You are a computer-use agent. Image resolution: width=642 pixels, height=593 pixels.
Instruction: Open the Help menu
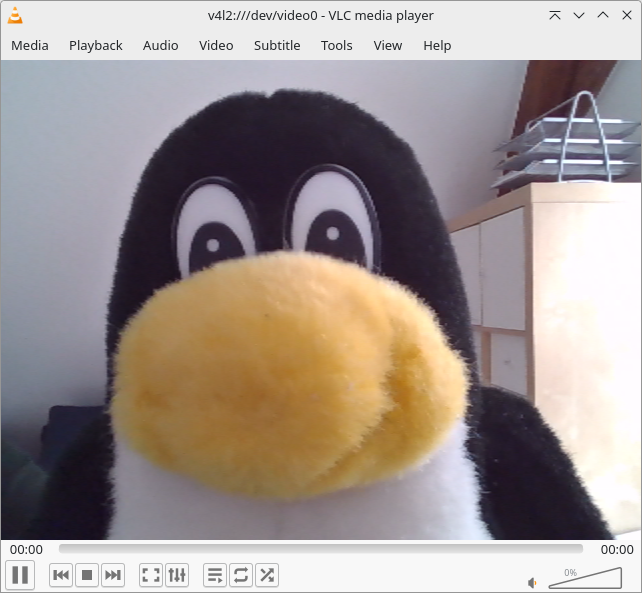pos(437,45)
